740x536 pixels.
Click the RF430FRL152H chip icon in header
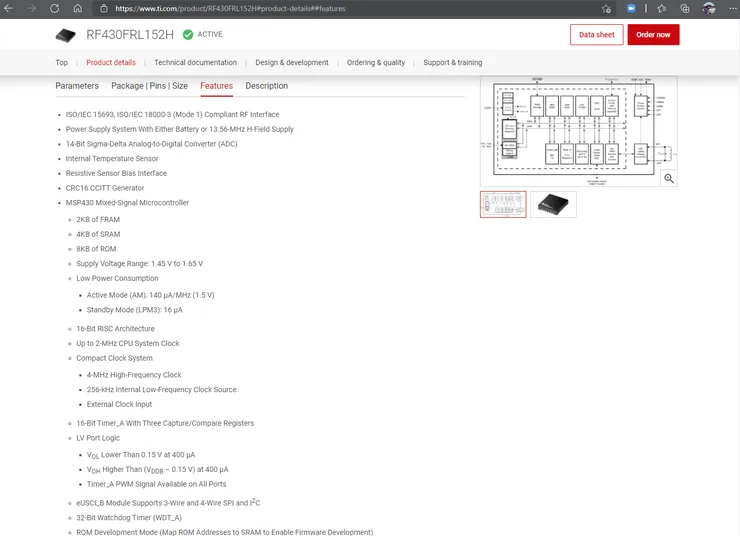[66, 35]
